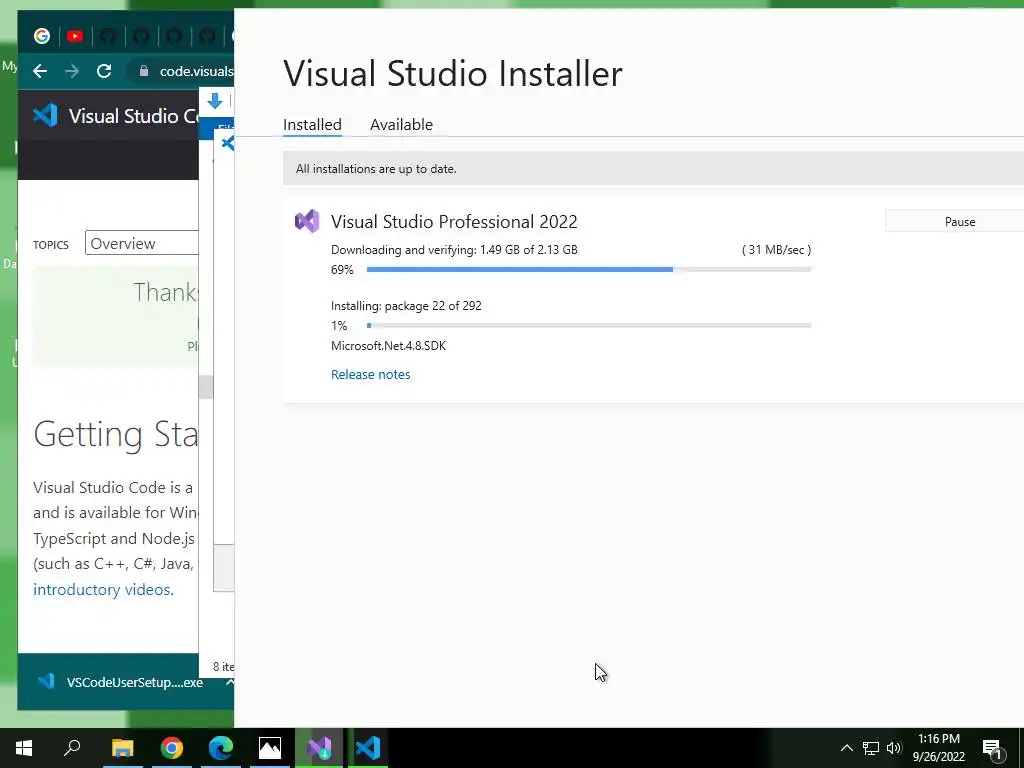This screenshot has height=768, width=1024.
Task: Click 'Installing: package 22 of 292' text
Action: 406,306
